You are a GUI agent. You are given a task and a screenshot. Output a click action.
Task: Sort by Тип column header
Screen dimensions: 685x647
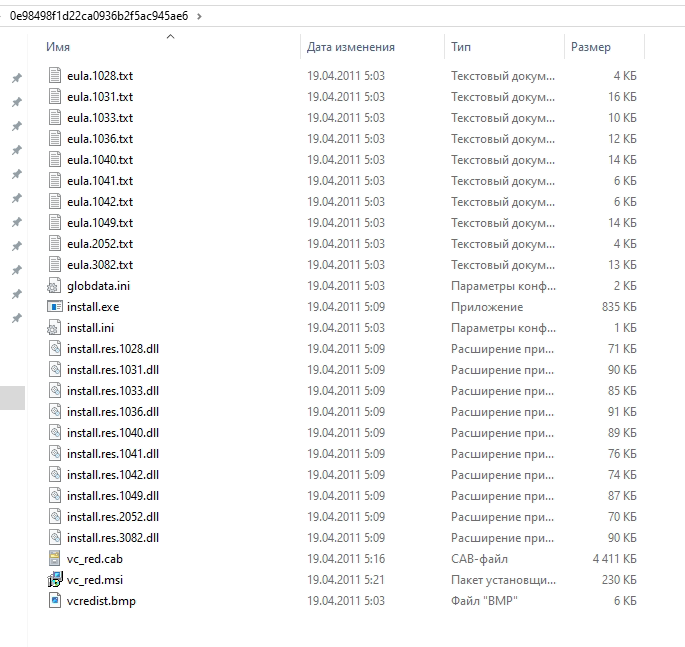(x=461, y=47)
